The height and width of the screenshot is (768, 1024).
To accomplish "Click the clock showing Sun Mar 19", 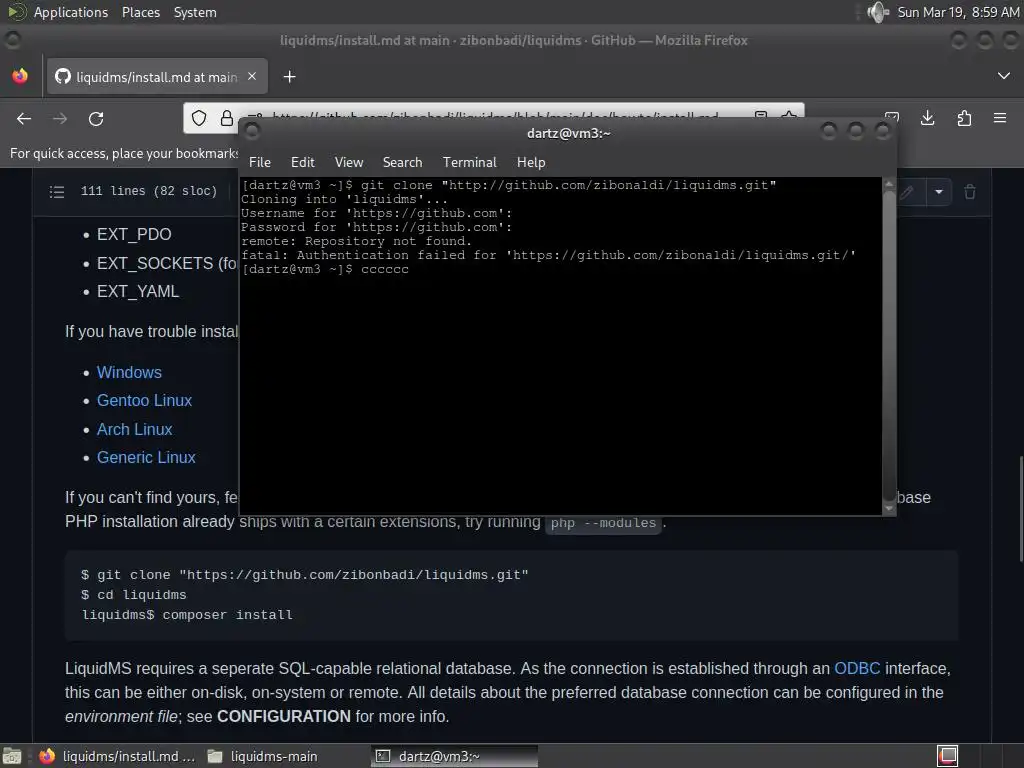I will 958,12.
